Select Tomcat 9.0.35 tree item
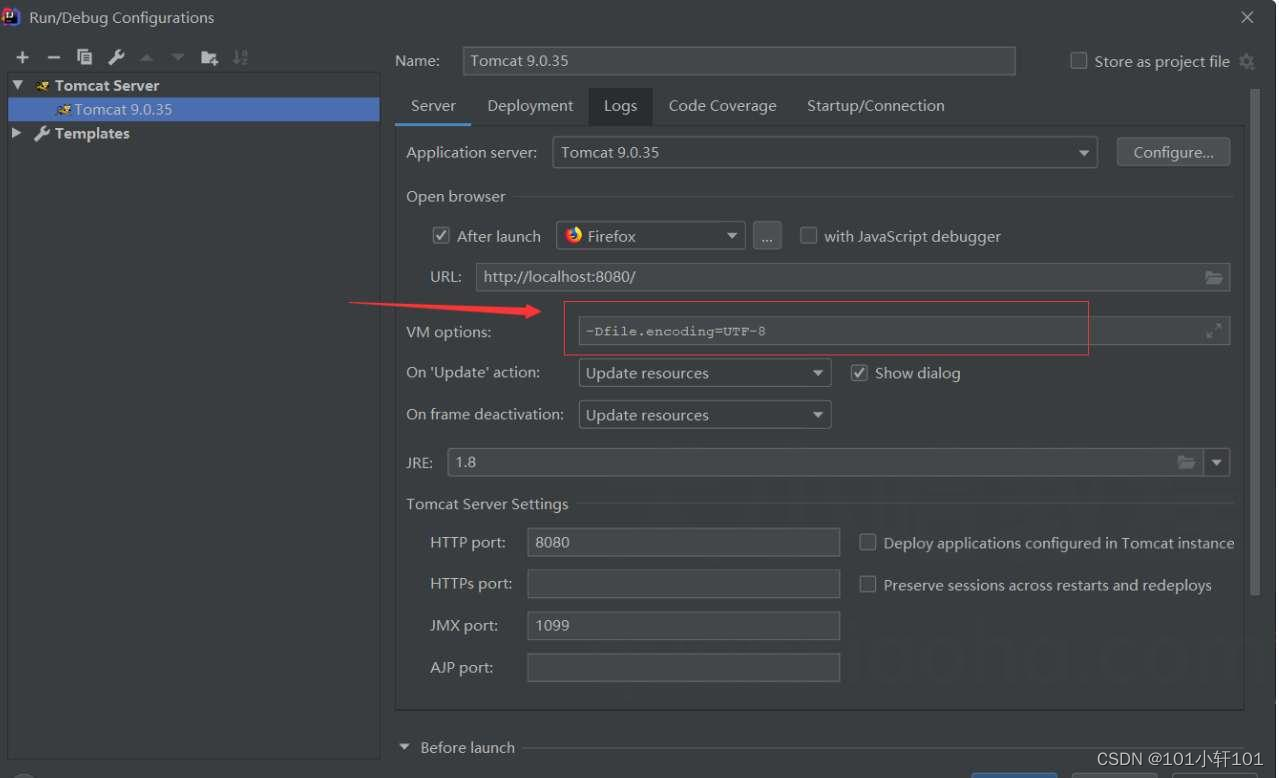Viewport: 1279px width, 778px height. [x=194, y=109]
